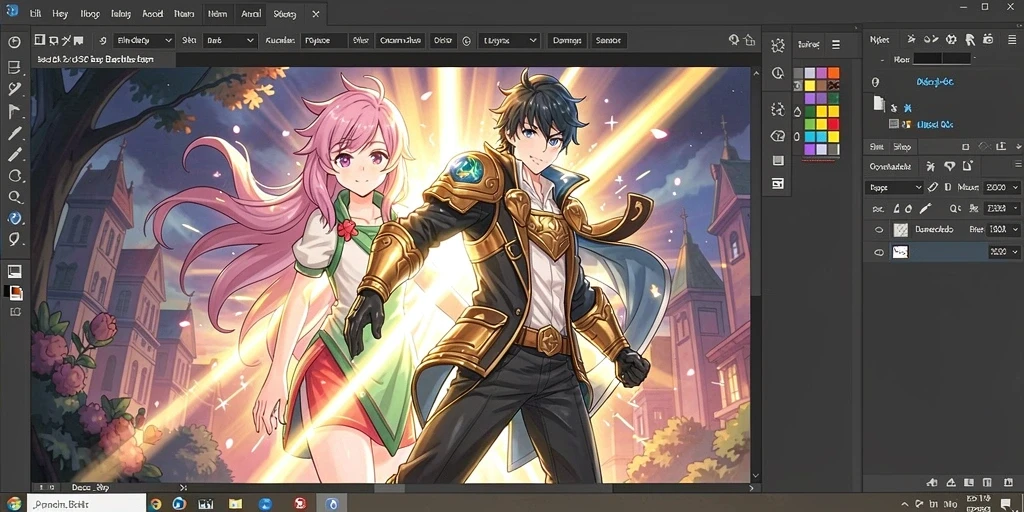Click the monitor icon below left tools
The width and height of the screenshot is (1024, 512).
[14, 271]
